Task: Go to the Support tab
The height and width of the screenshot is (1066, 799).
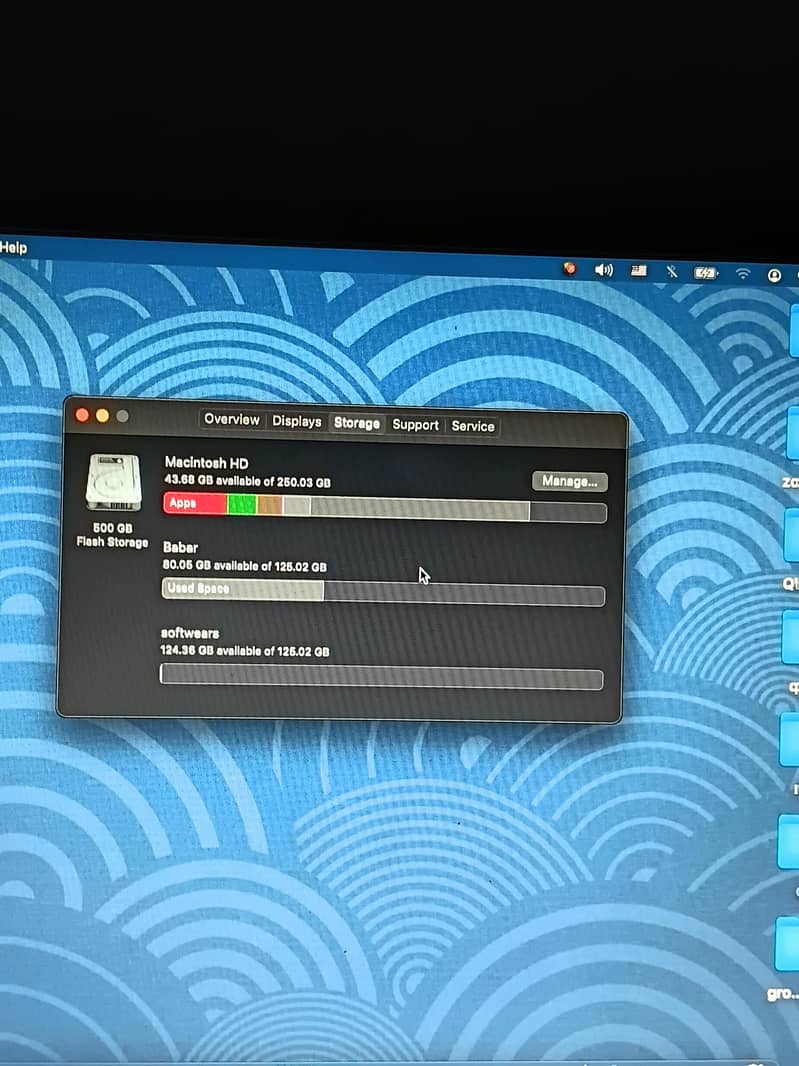Action: [x=415, y=425]
